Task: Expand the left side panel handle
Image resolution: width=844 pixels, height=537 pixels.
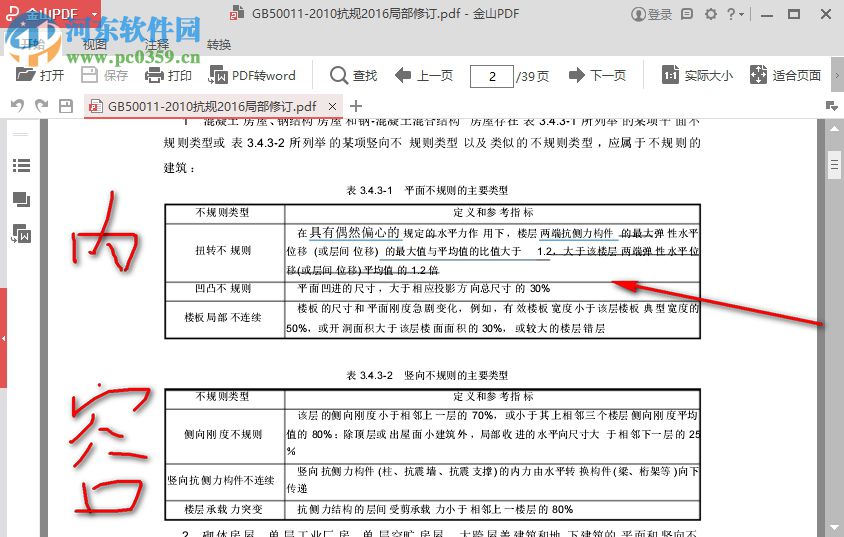Action: [3, 338]
